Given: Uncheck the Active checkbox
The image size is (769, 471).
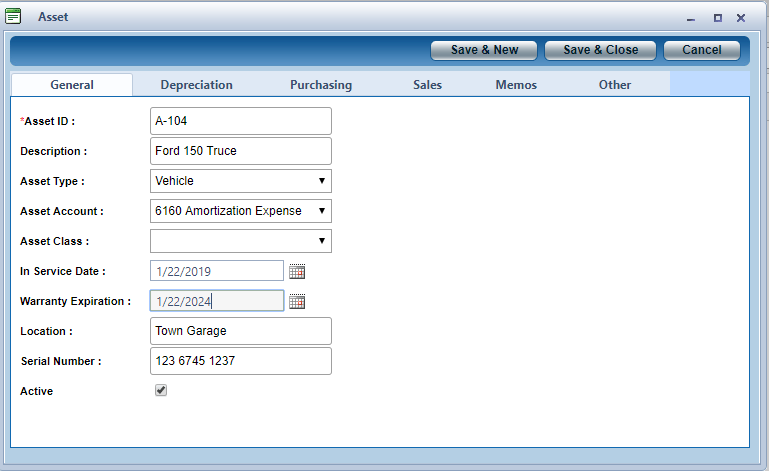Looking at the screenshot, I should point(161,391).
